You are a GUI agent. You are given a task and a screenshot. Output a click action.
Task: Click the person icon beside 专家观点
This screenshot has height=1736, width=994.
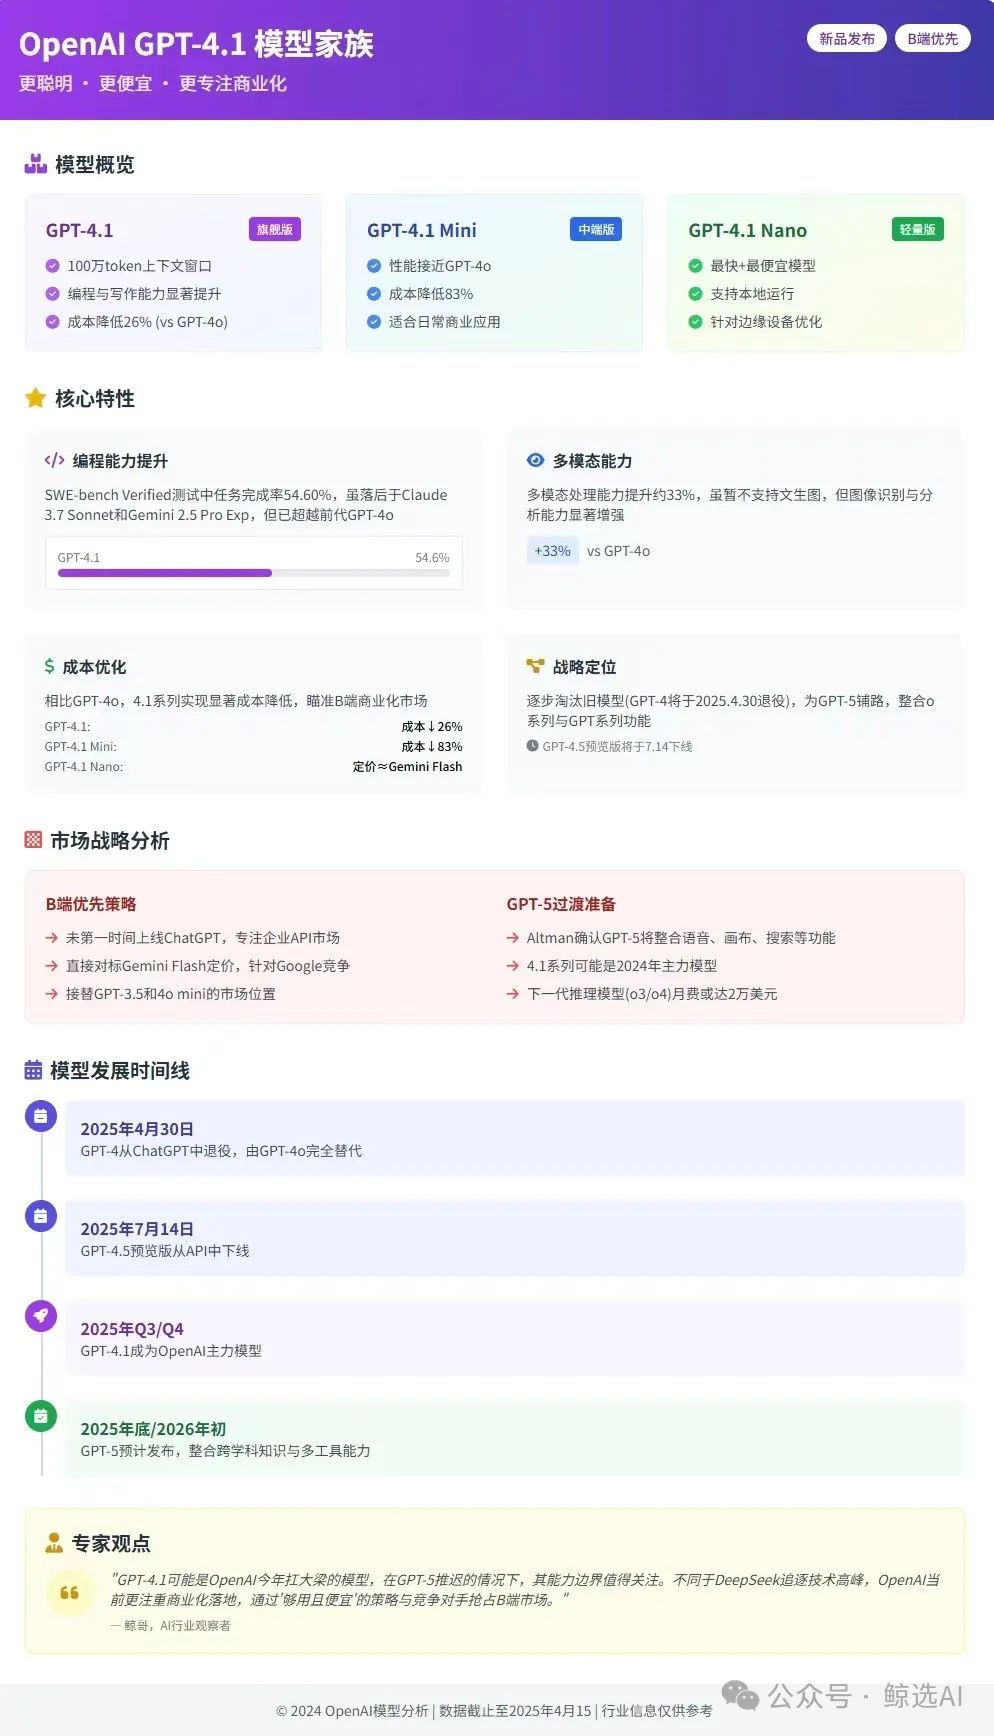point(54,1543)
